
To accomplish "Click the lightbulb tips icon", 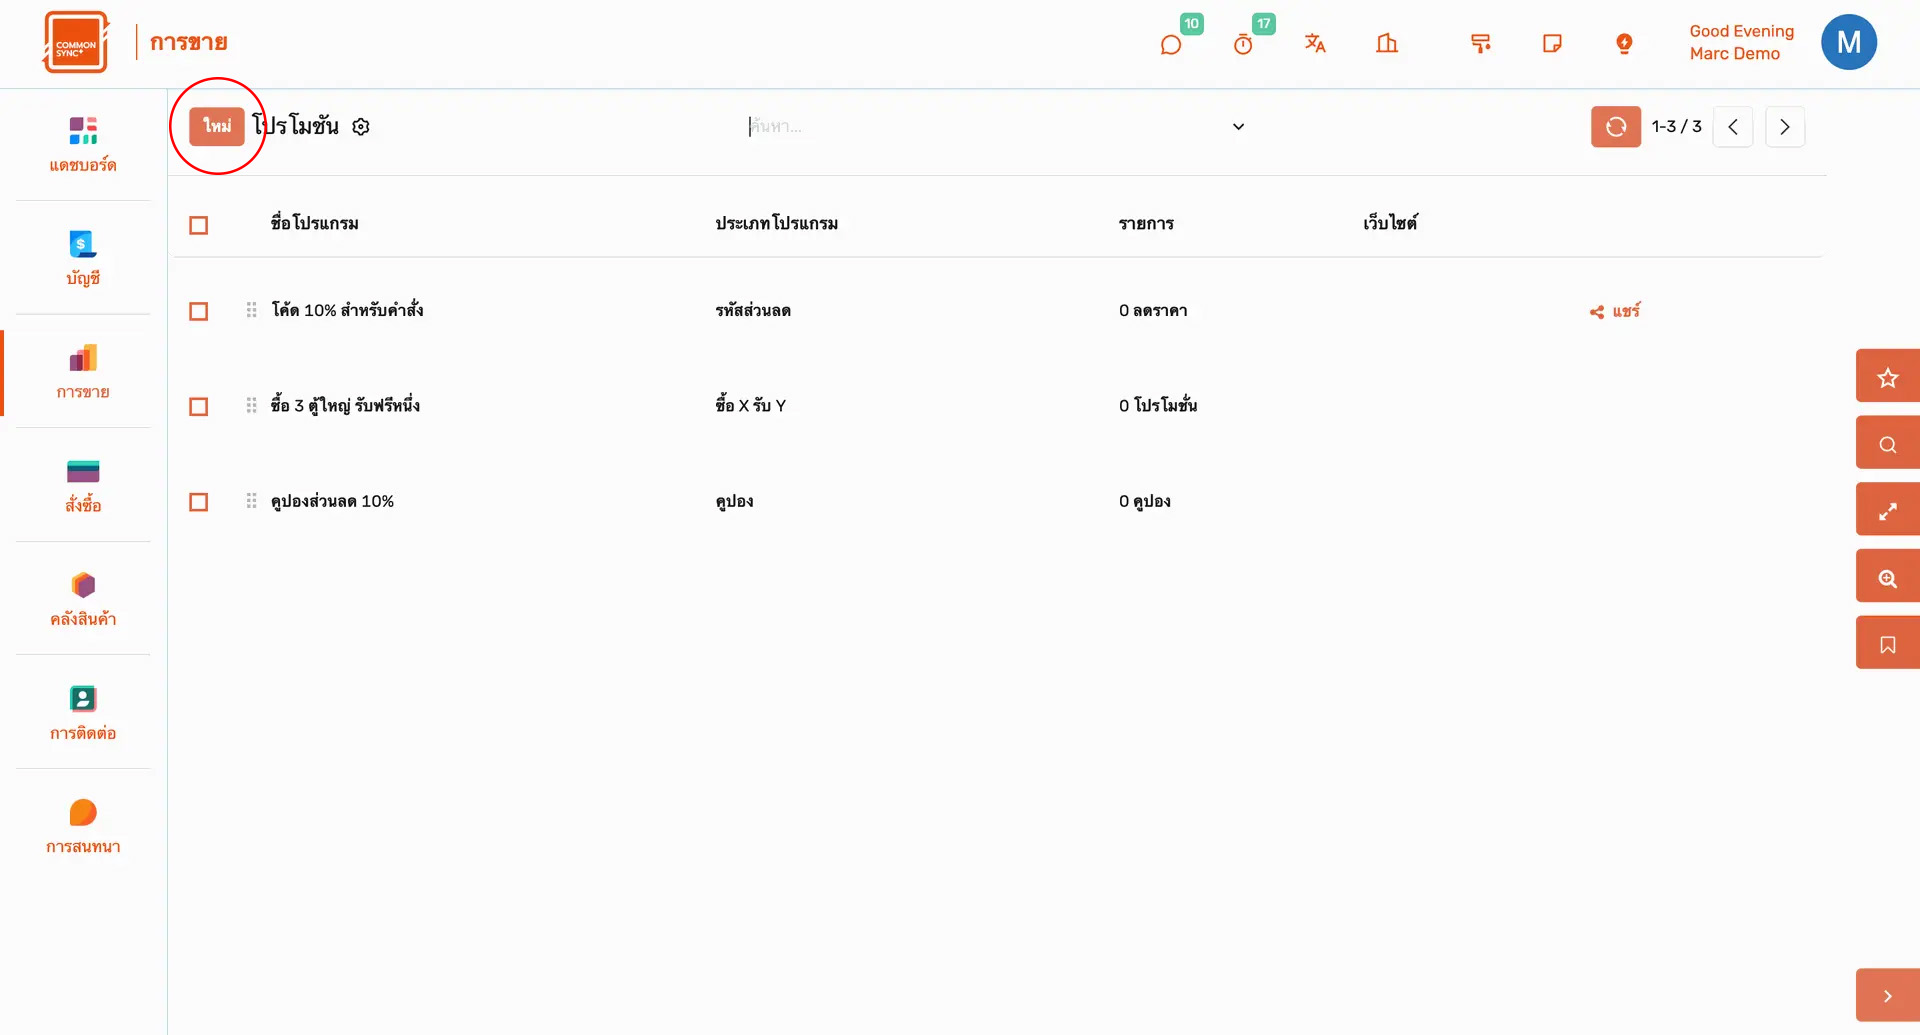I will coord(1624,43).
